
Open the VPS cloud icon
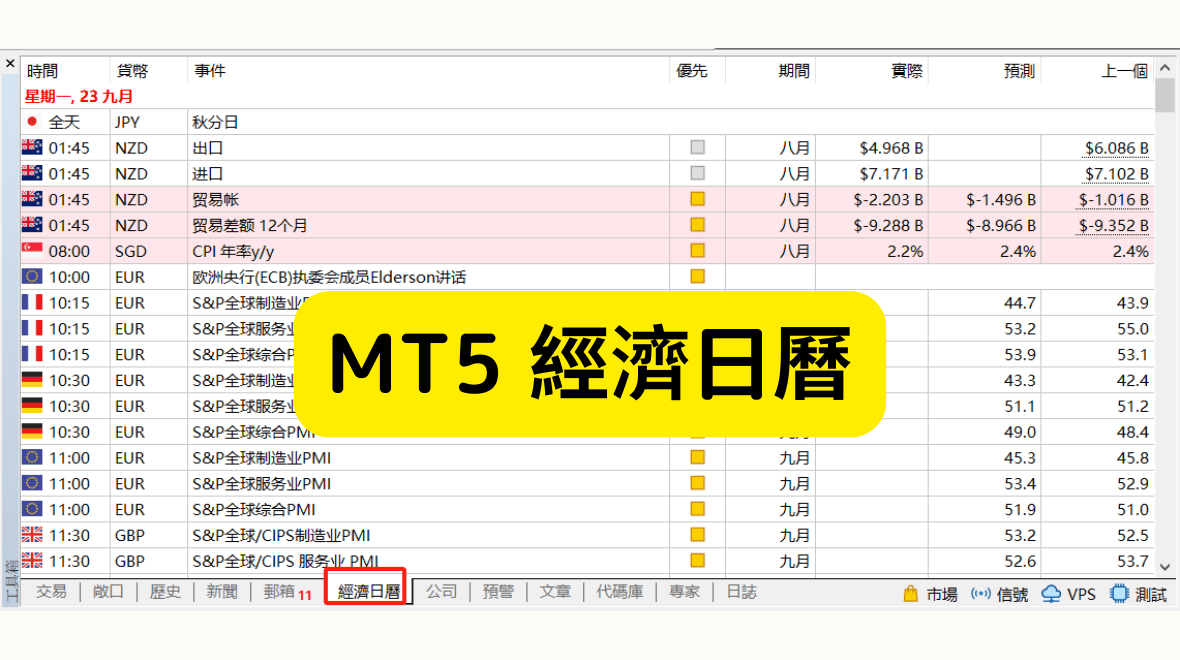coord(1051,594)
